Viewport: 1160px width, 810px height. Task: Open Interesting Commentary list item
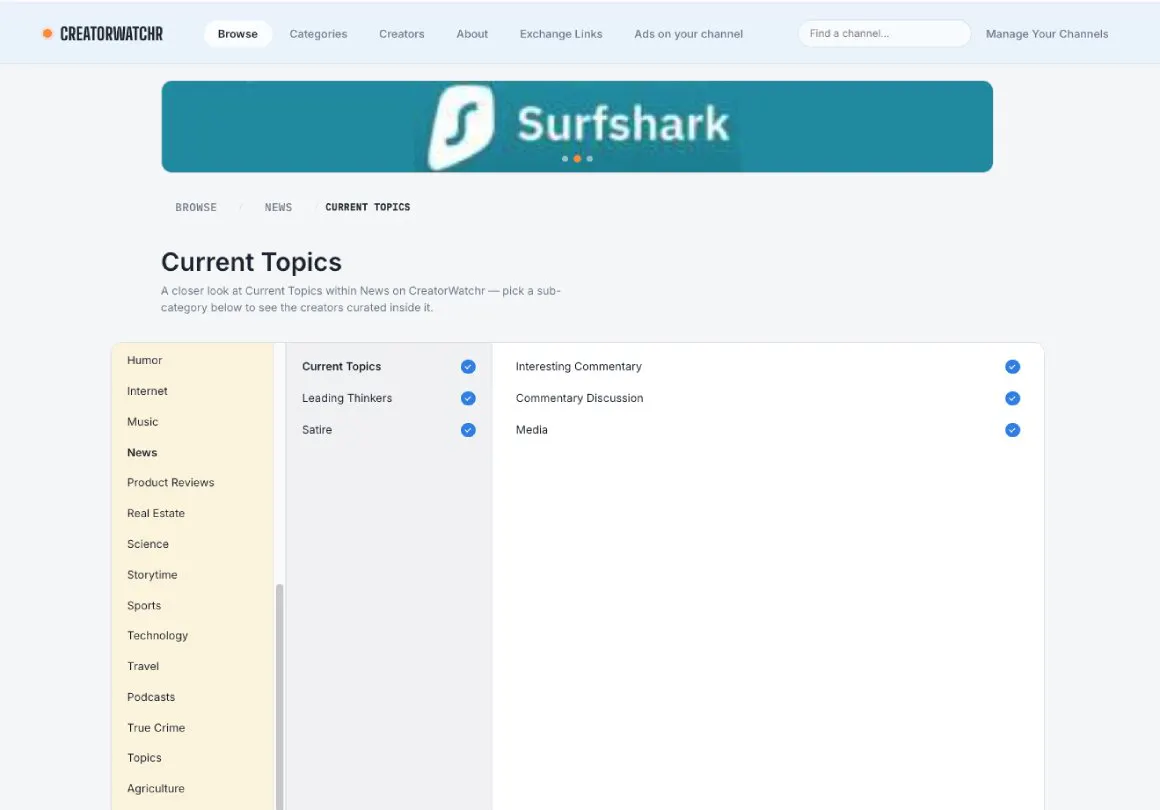click(x=579, y=367)
